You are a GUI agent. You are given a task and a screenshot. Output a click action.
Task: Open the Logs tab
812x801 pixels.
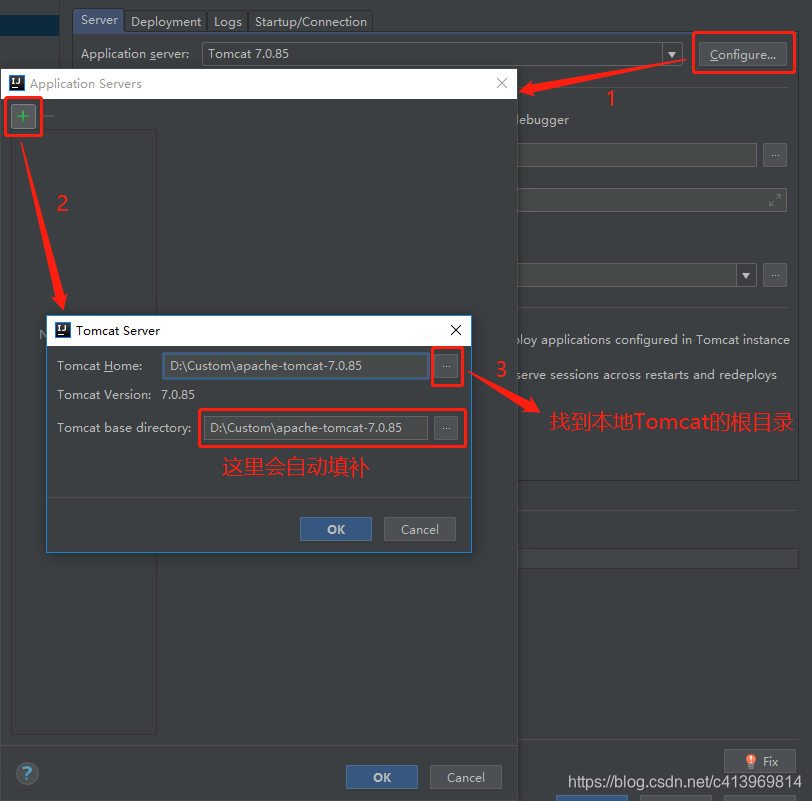227,22
